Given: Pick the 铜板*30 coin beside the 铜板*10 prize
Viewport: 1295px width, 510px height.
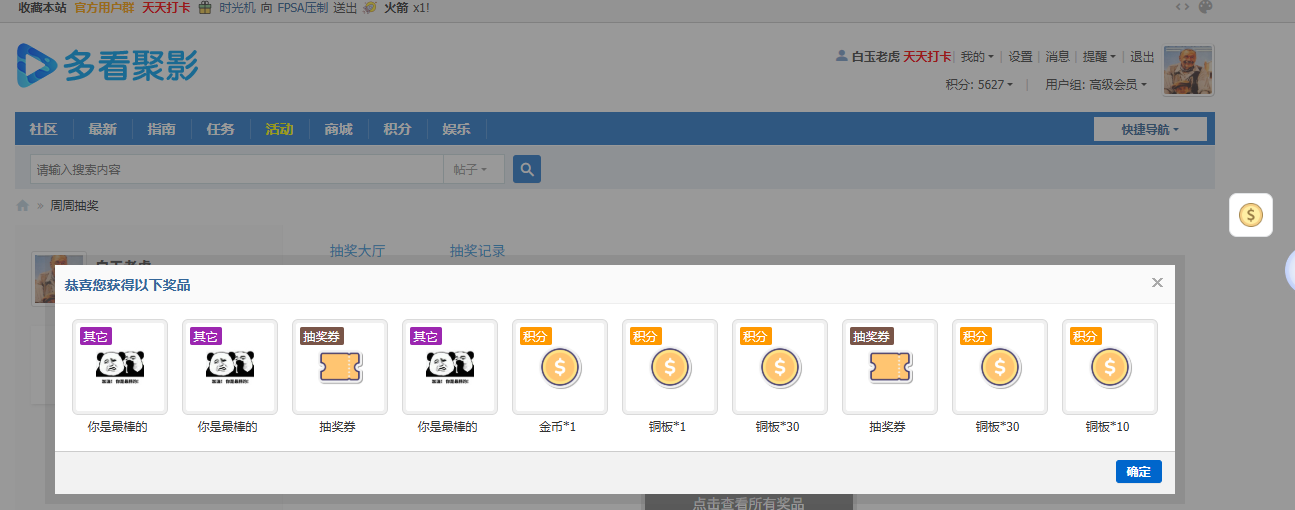Looking at the screenshot, I should pyautogui.click(x=1000, y=367).
